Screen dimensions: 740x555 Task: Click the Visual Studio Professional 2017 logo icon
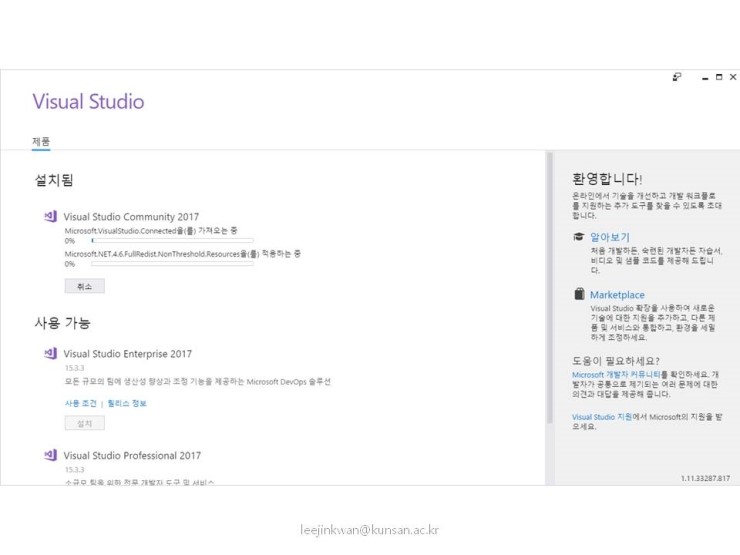pos(50,455)
